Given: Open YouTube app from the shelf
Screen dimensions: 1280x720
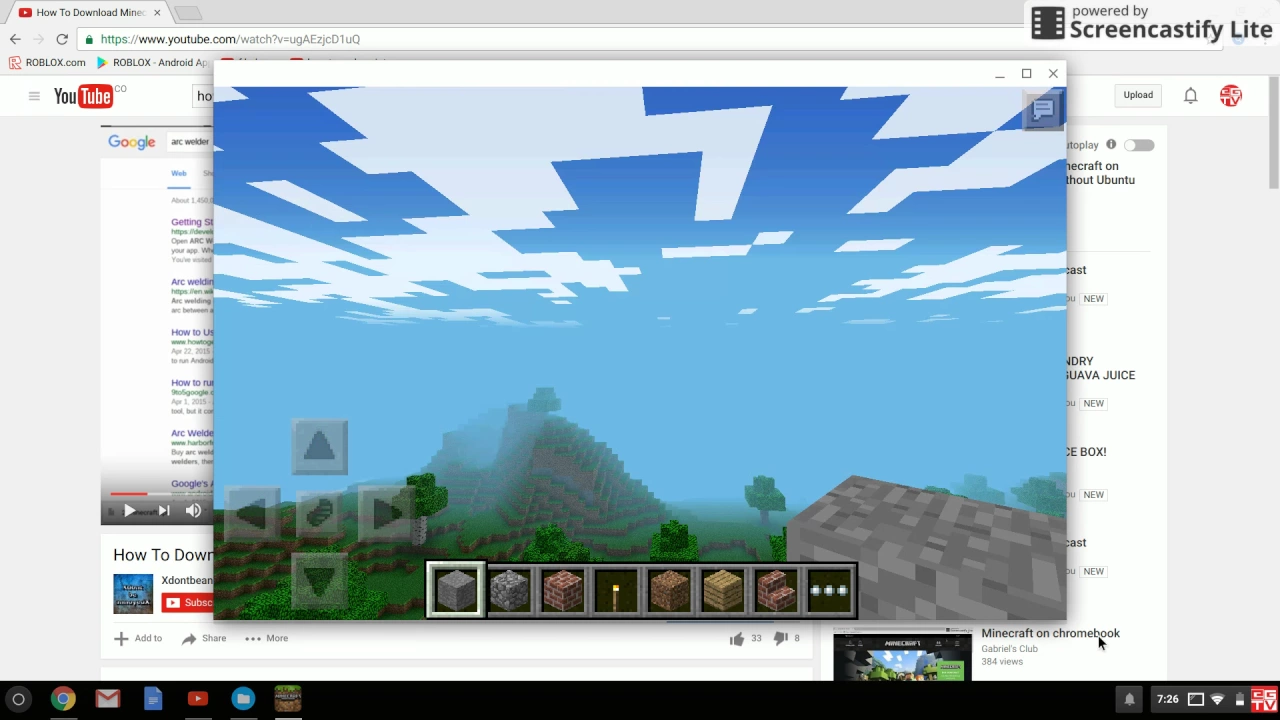Looking at the screenshot, I should tap(198, 699).
